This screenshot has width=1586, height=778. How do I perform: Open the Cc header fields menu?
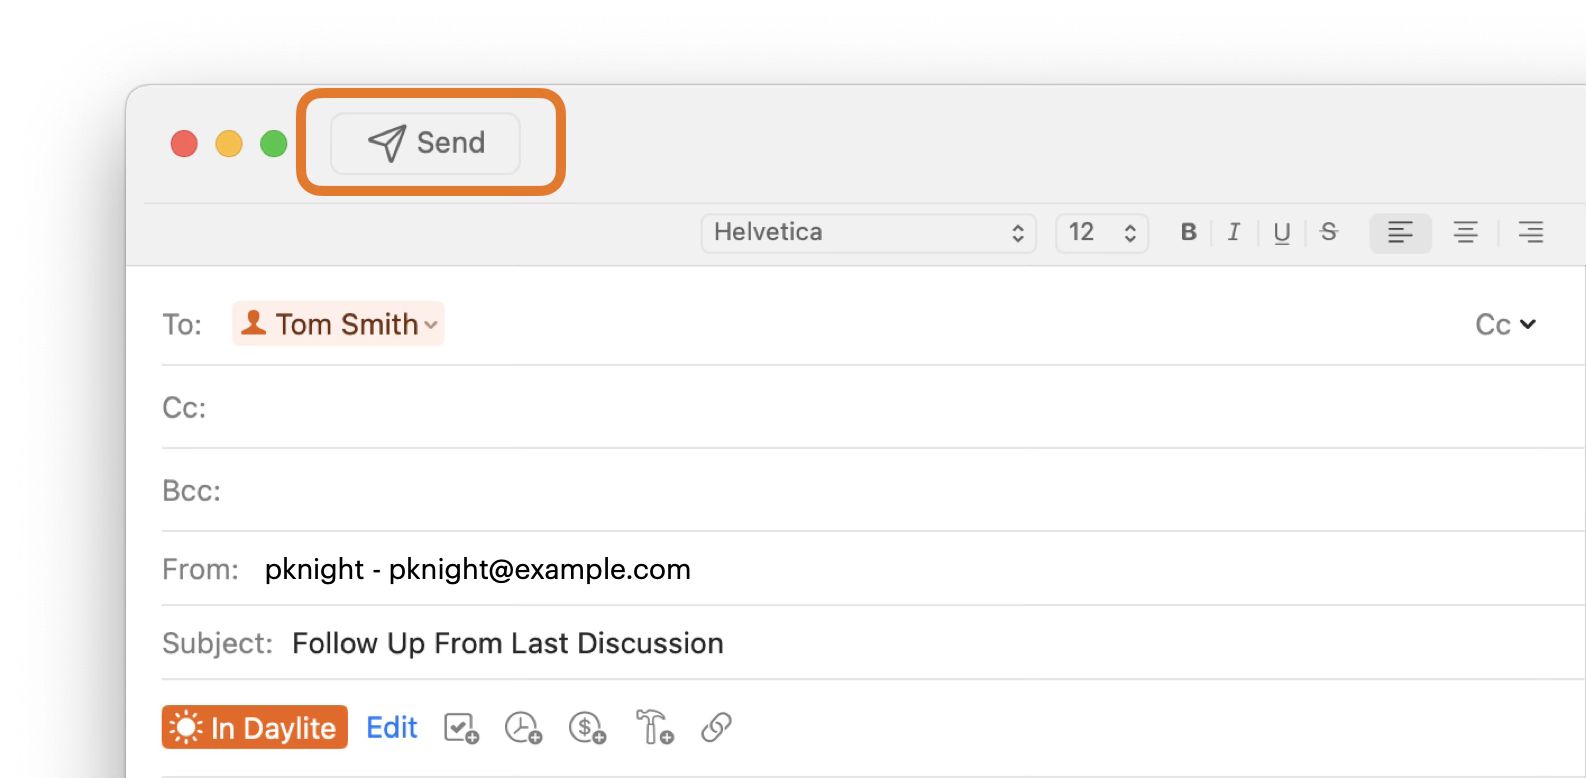1505,325
